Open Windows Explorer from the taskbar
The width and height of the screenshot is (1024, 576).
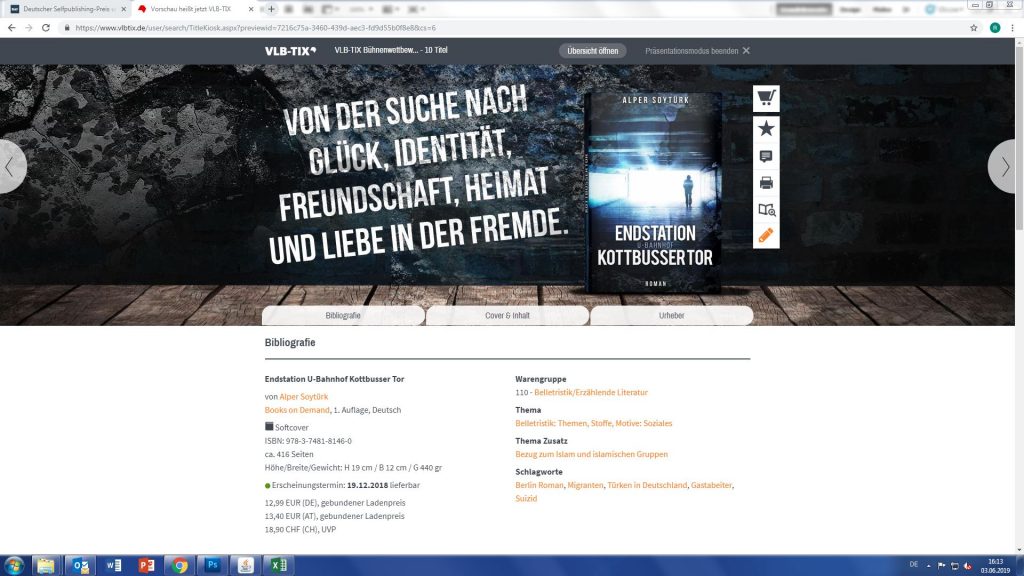coord(46,566)
